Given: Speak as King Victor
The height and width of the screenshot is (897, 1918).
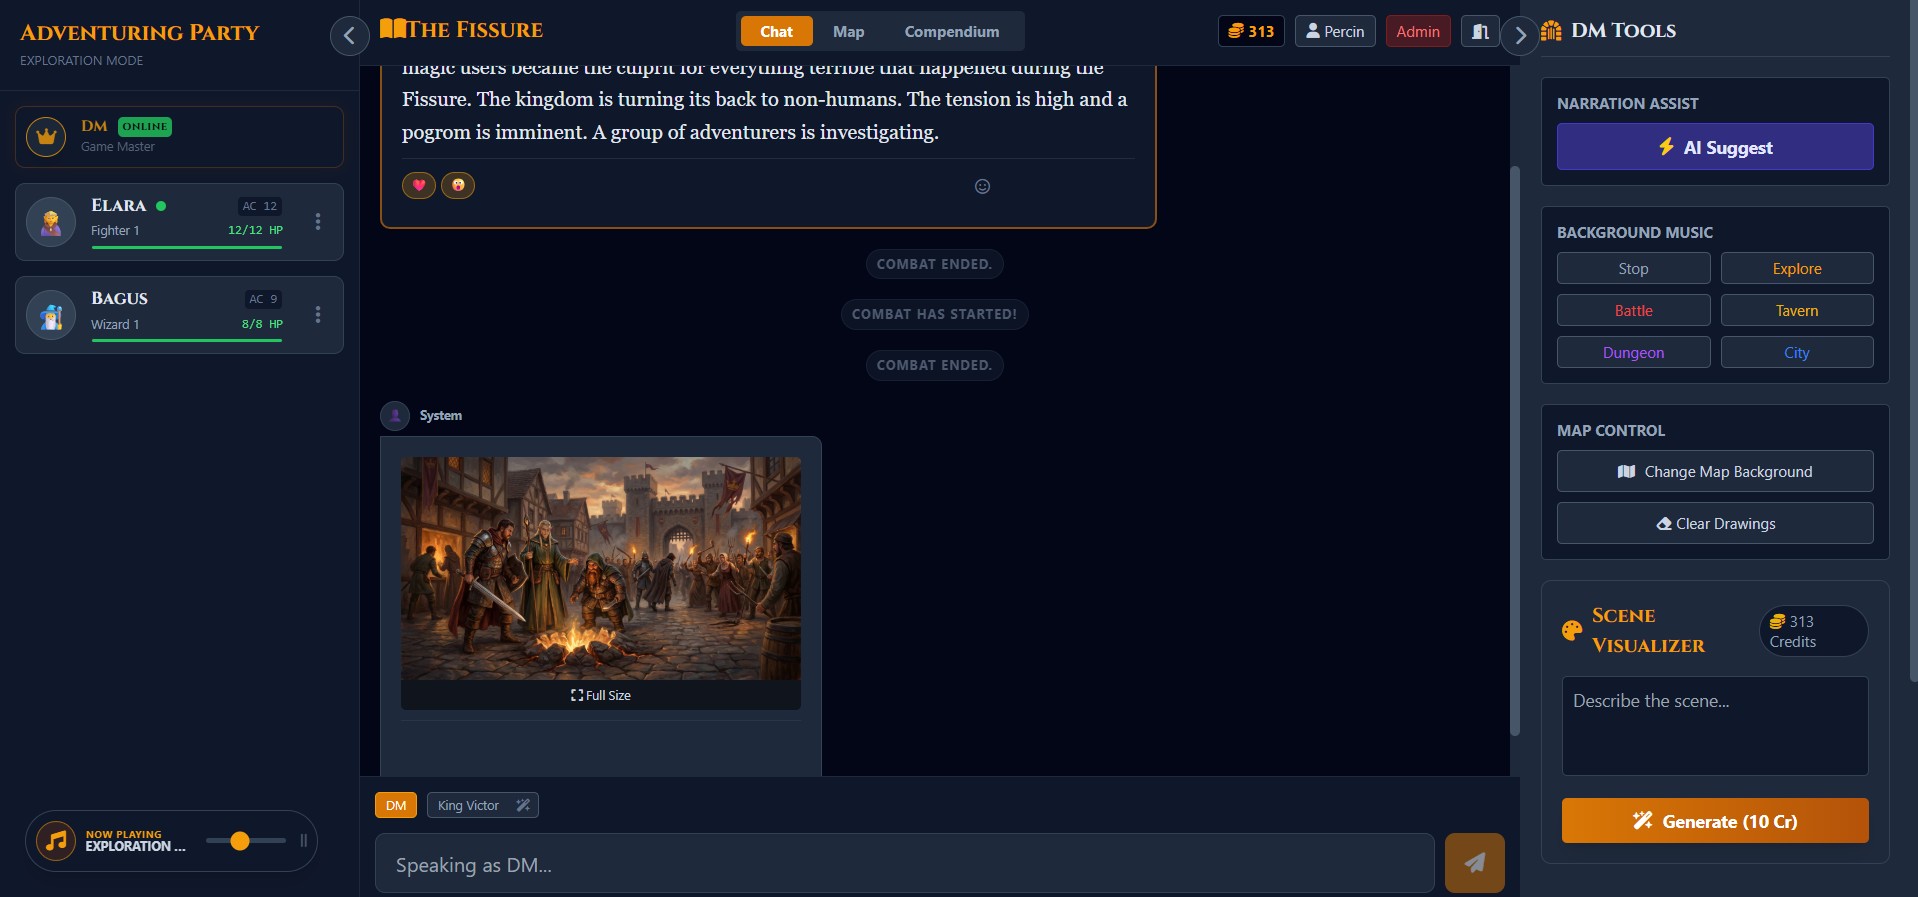Looking at the screenshot, I should (468, 805).
